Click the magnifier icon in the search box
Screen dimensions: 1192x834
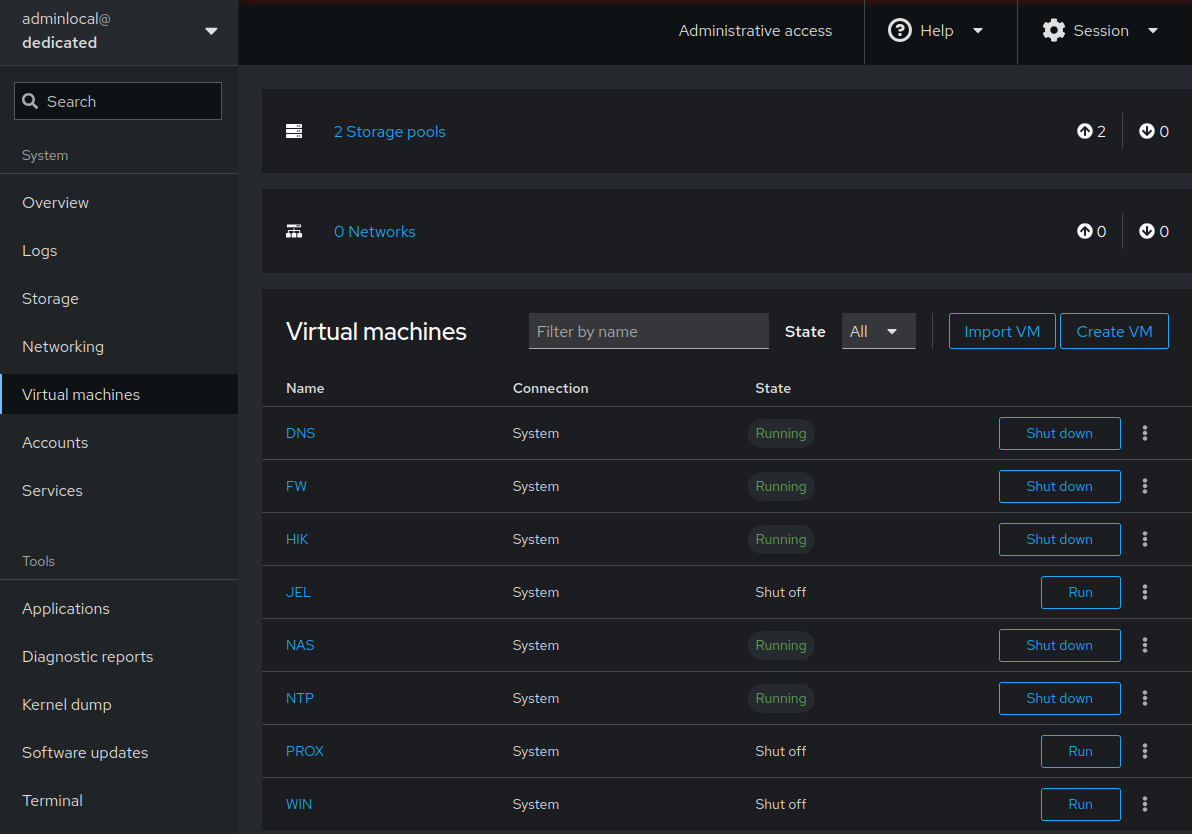[31, 101]
